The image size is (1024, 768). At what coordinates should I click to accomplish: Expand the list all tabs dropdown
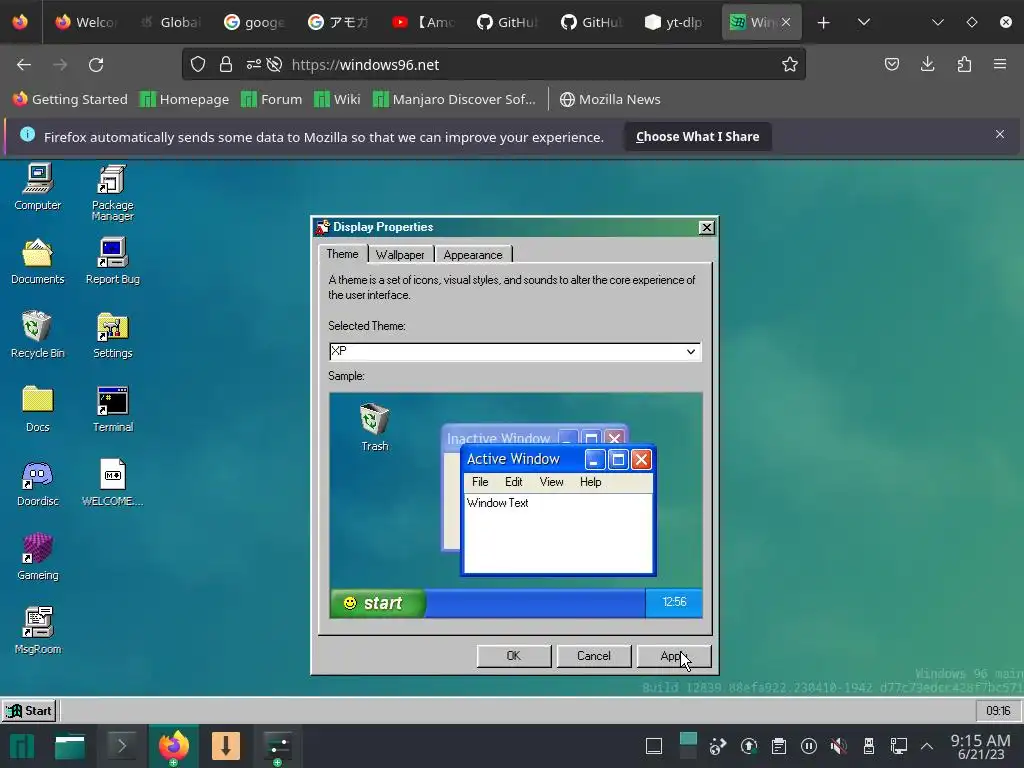tap(863, 22)
